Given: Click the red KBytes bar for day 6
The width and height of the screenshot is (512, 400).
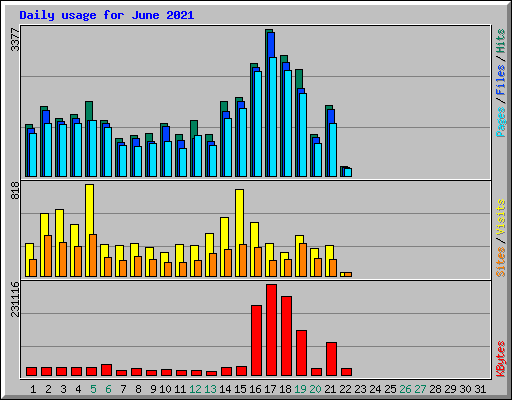Looking at the screenshot, I should [x=106, y=370].
